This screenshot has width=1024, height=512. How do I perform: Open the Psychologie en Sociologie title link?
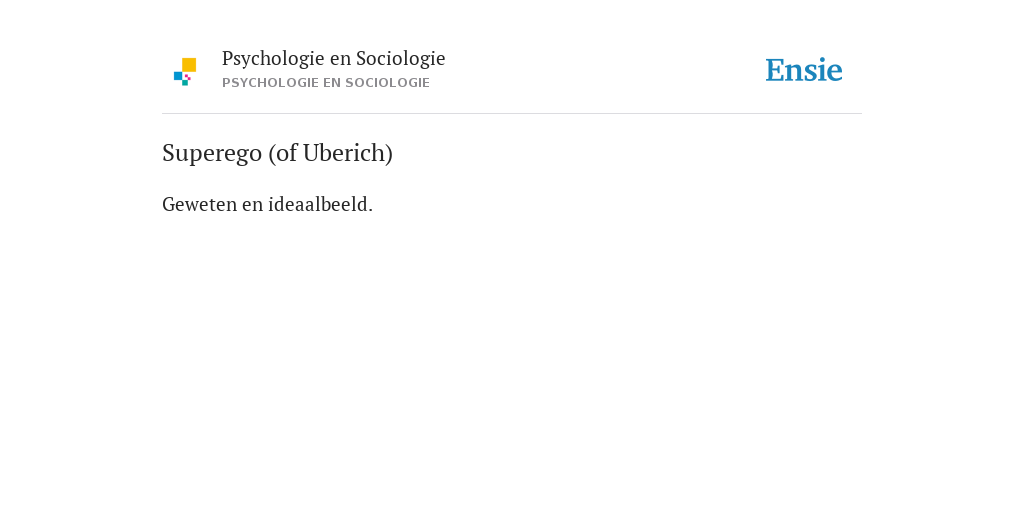click(333, 59)
